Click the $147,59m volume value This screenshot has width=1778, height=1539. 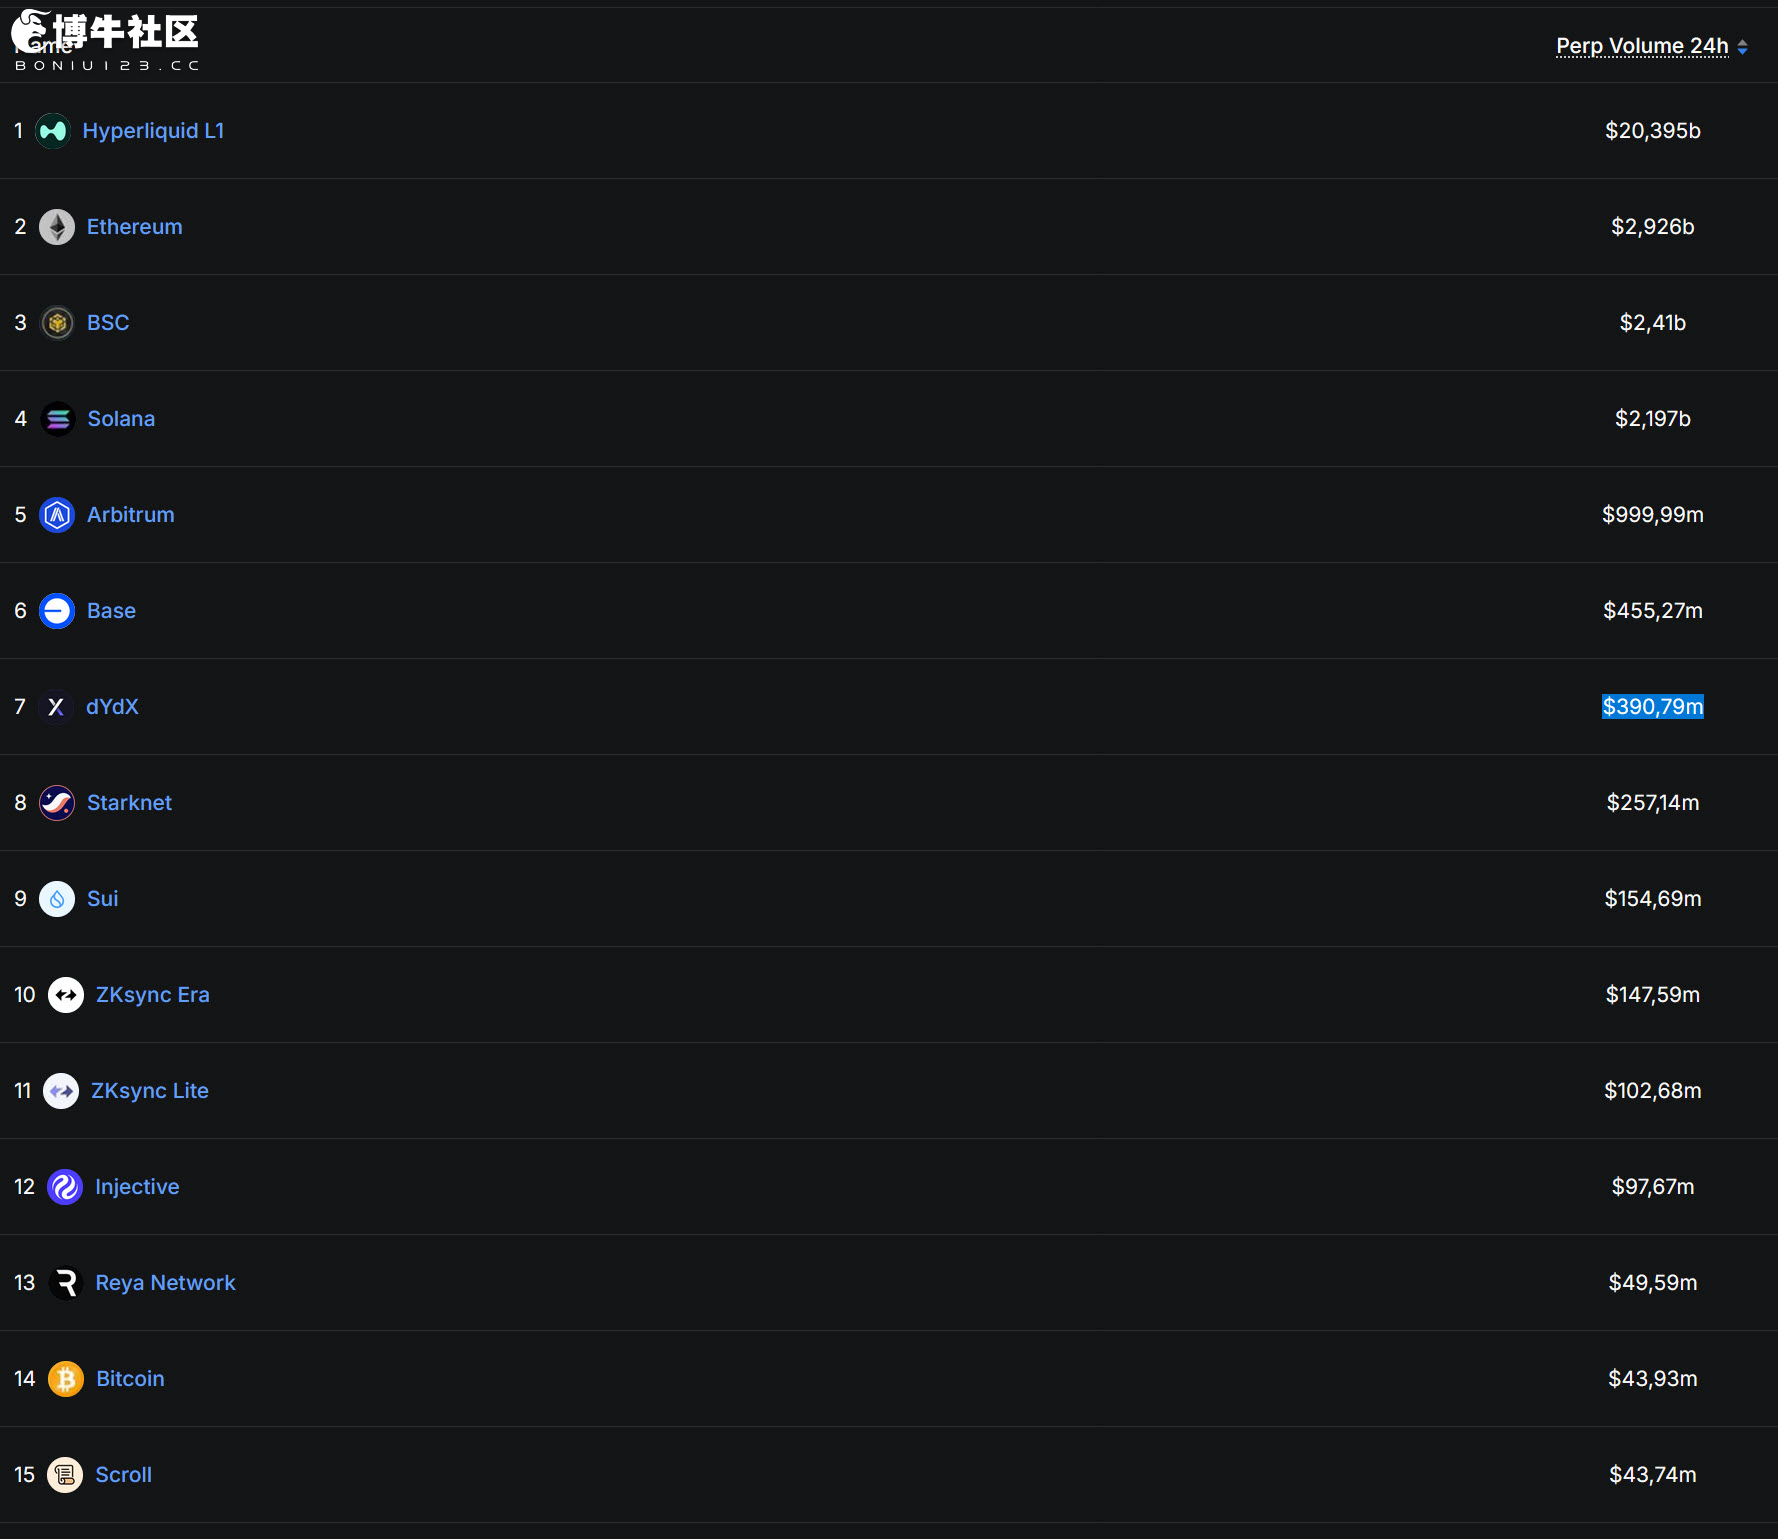click(x=1653, y=995)
